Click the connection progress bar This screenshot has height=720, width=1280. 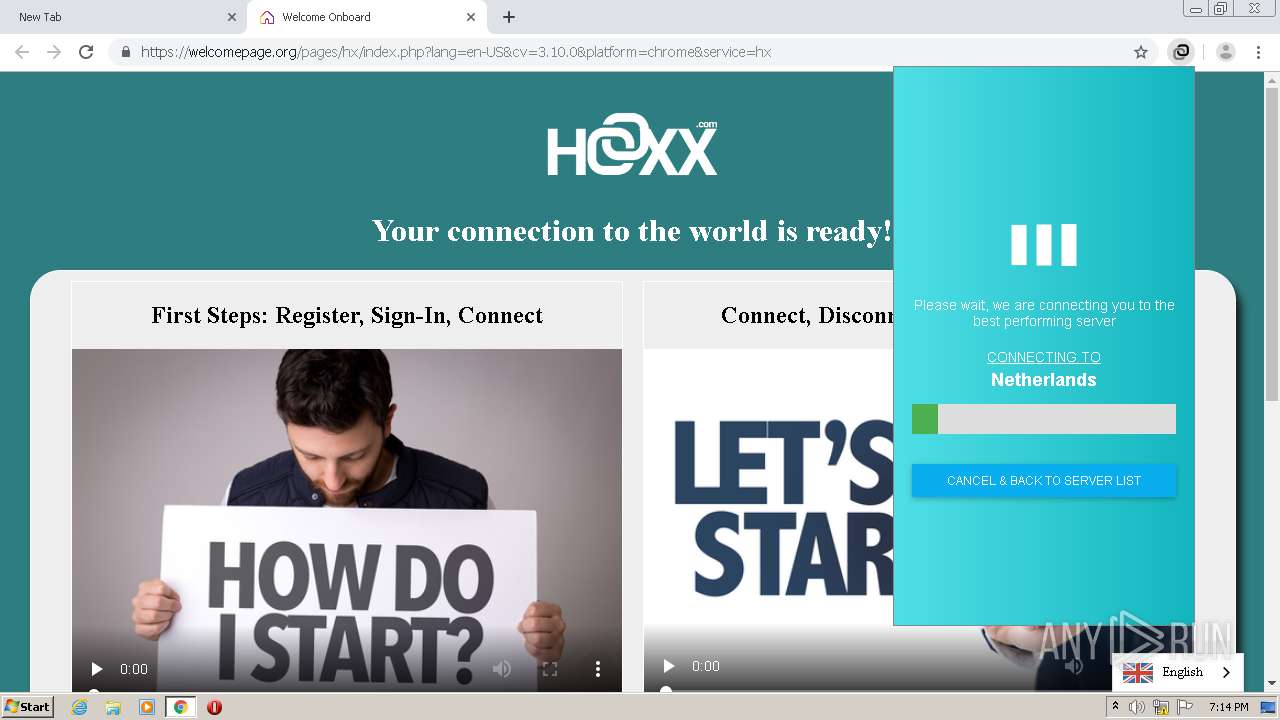coord(1044,419)
